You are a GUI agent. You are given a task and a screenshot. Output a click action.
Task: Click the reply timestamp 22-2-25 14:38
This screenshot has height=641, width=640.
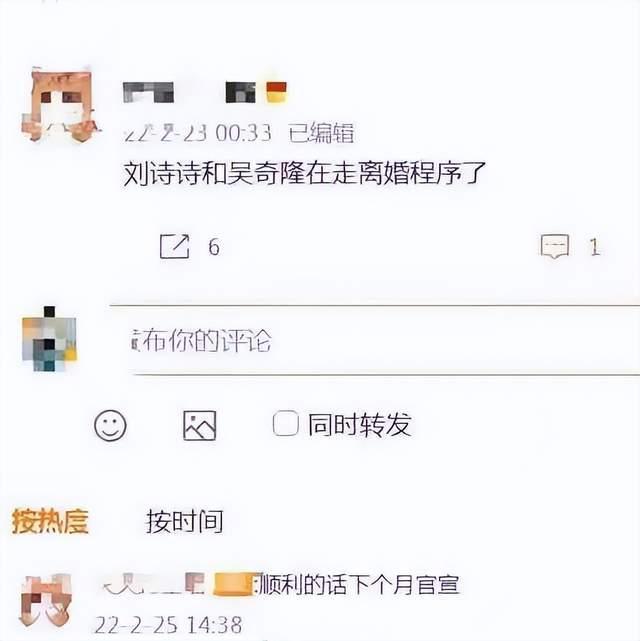(168, 625)
